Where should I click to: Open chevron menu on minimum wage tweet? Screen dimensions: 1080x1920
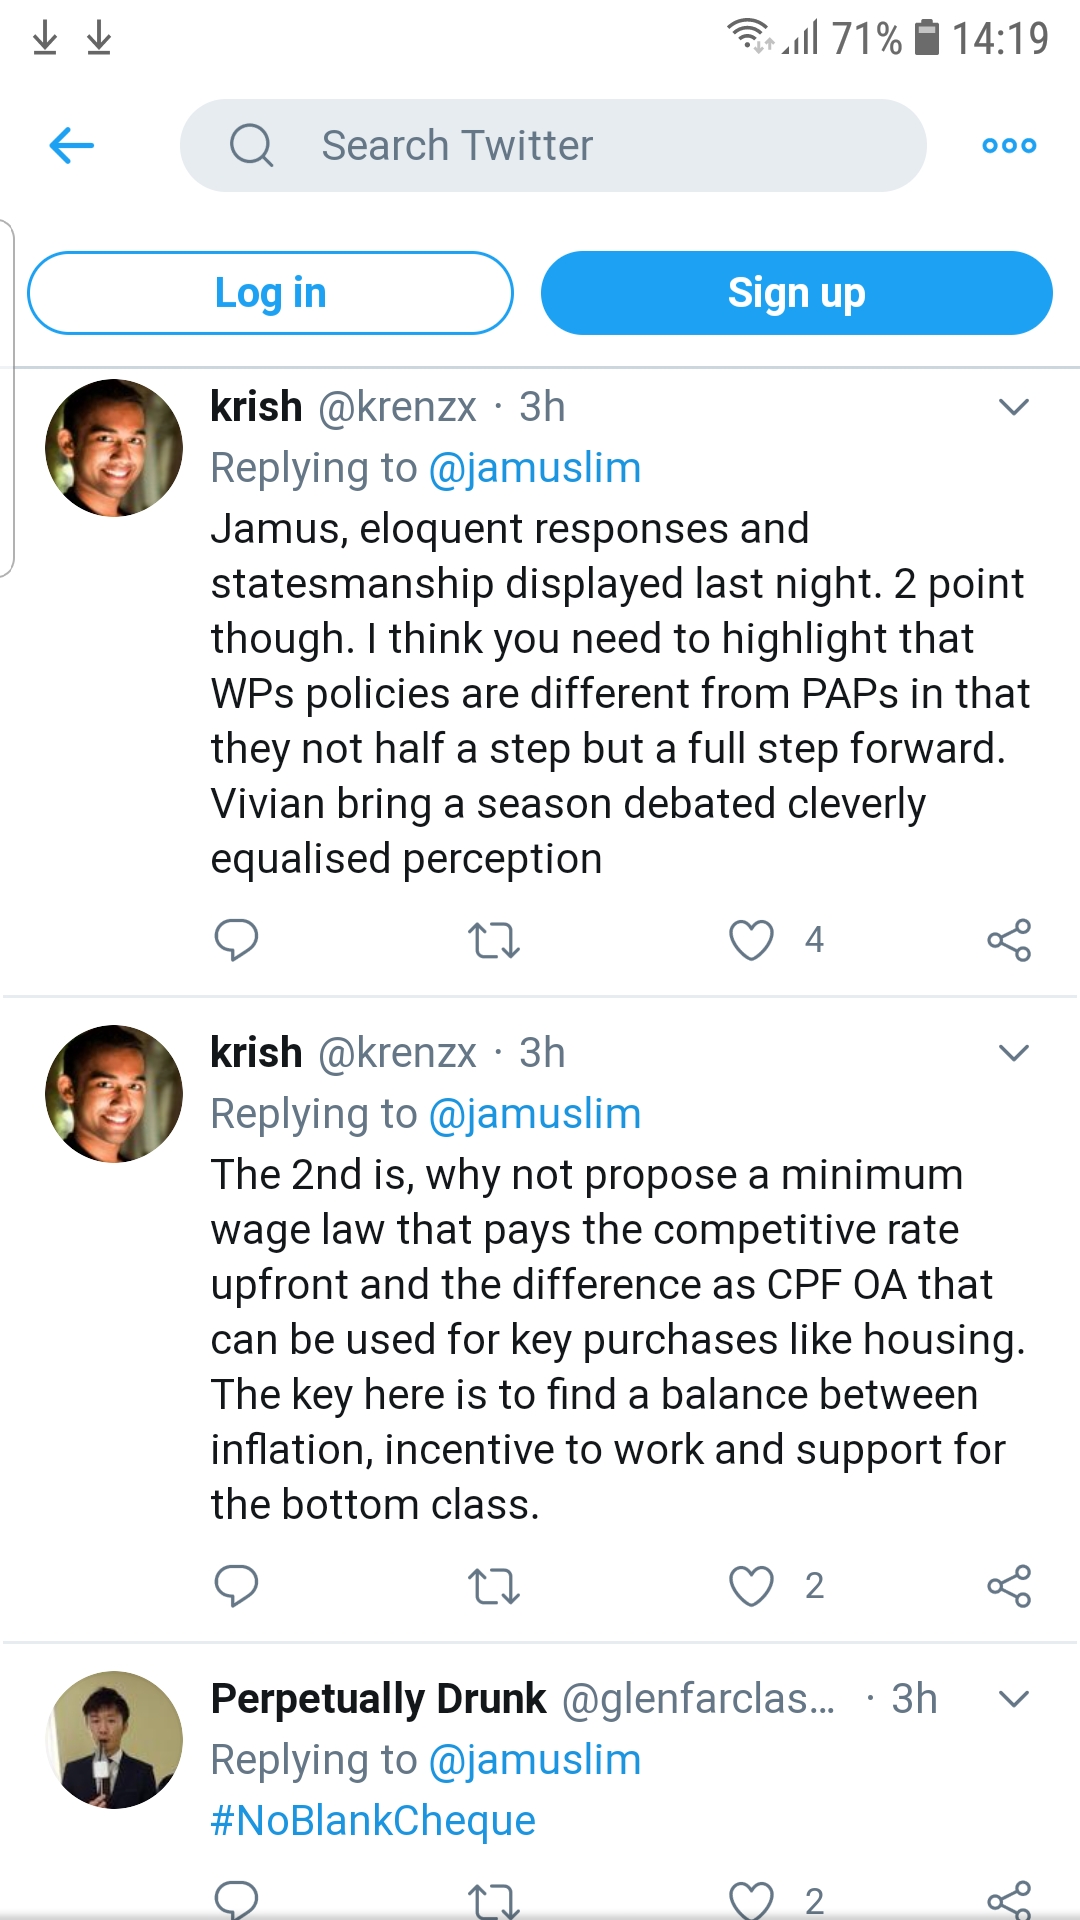click(x=1014, y=1053)
